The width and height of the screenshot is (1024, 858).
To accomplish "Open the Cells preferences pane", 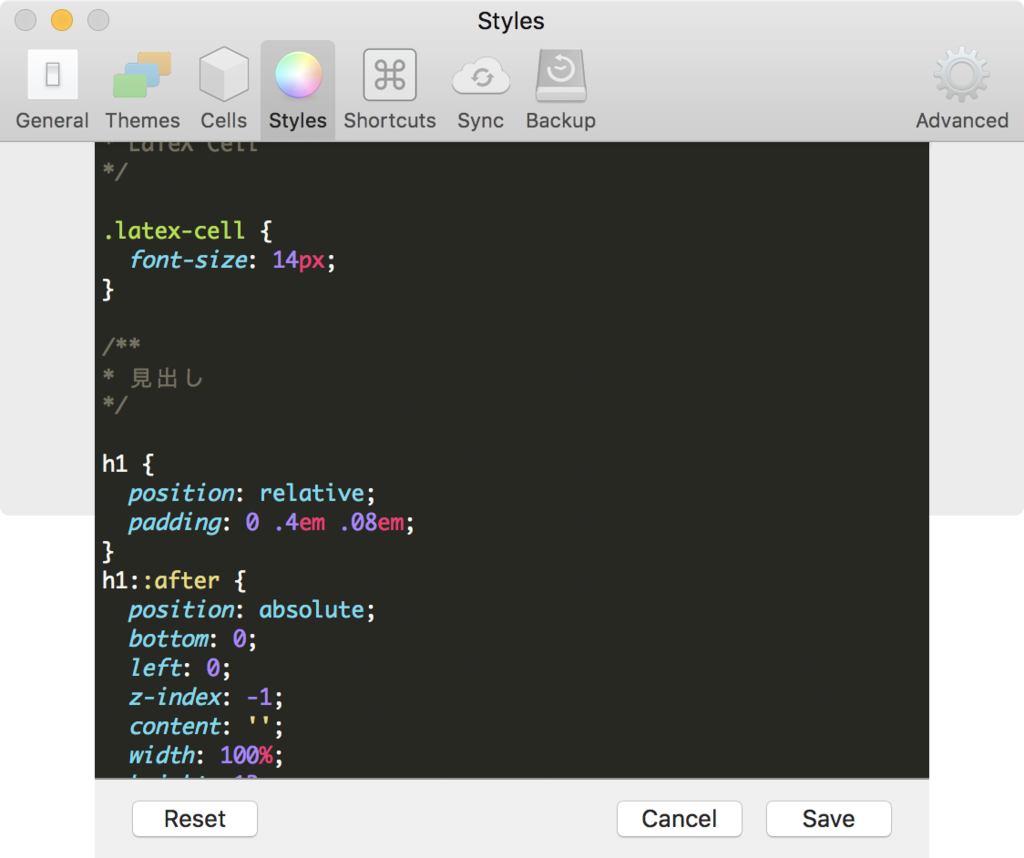I will (x=223, y=89).
